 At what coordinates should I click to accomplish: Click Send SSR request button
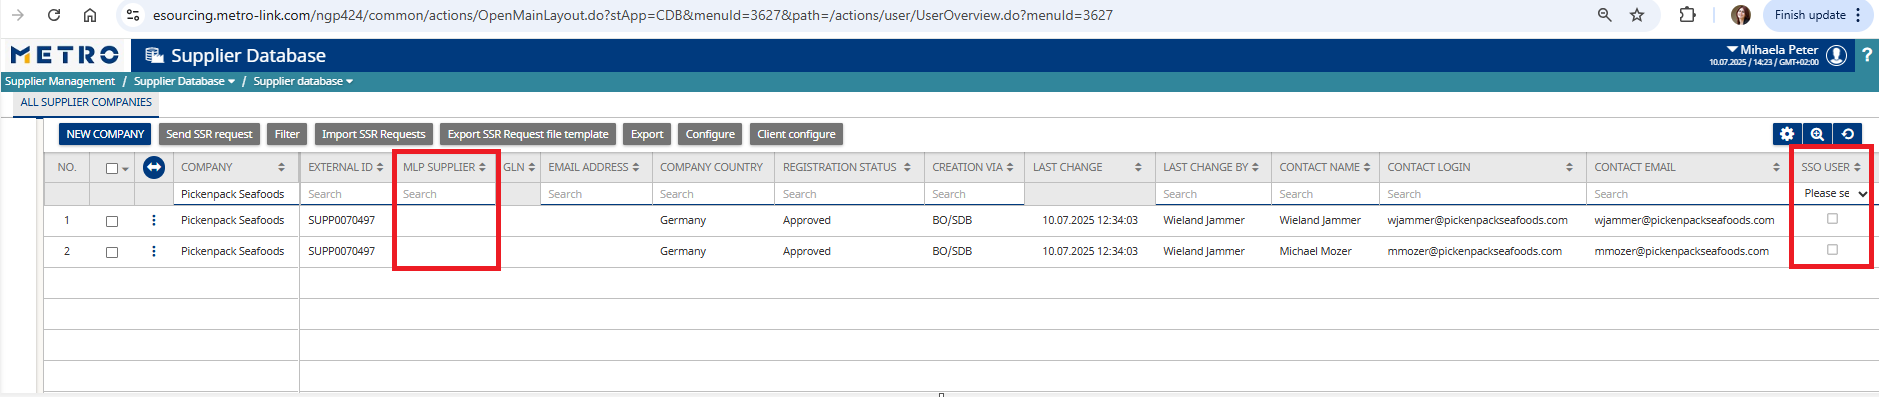pyautogui.click(x=209, y=134)
